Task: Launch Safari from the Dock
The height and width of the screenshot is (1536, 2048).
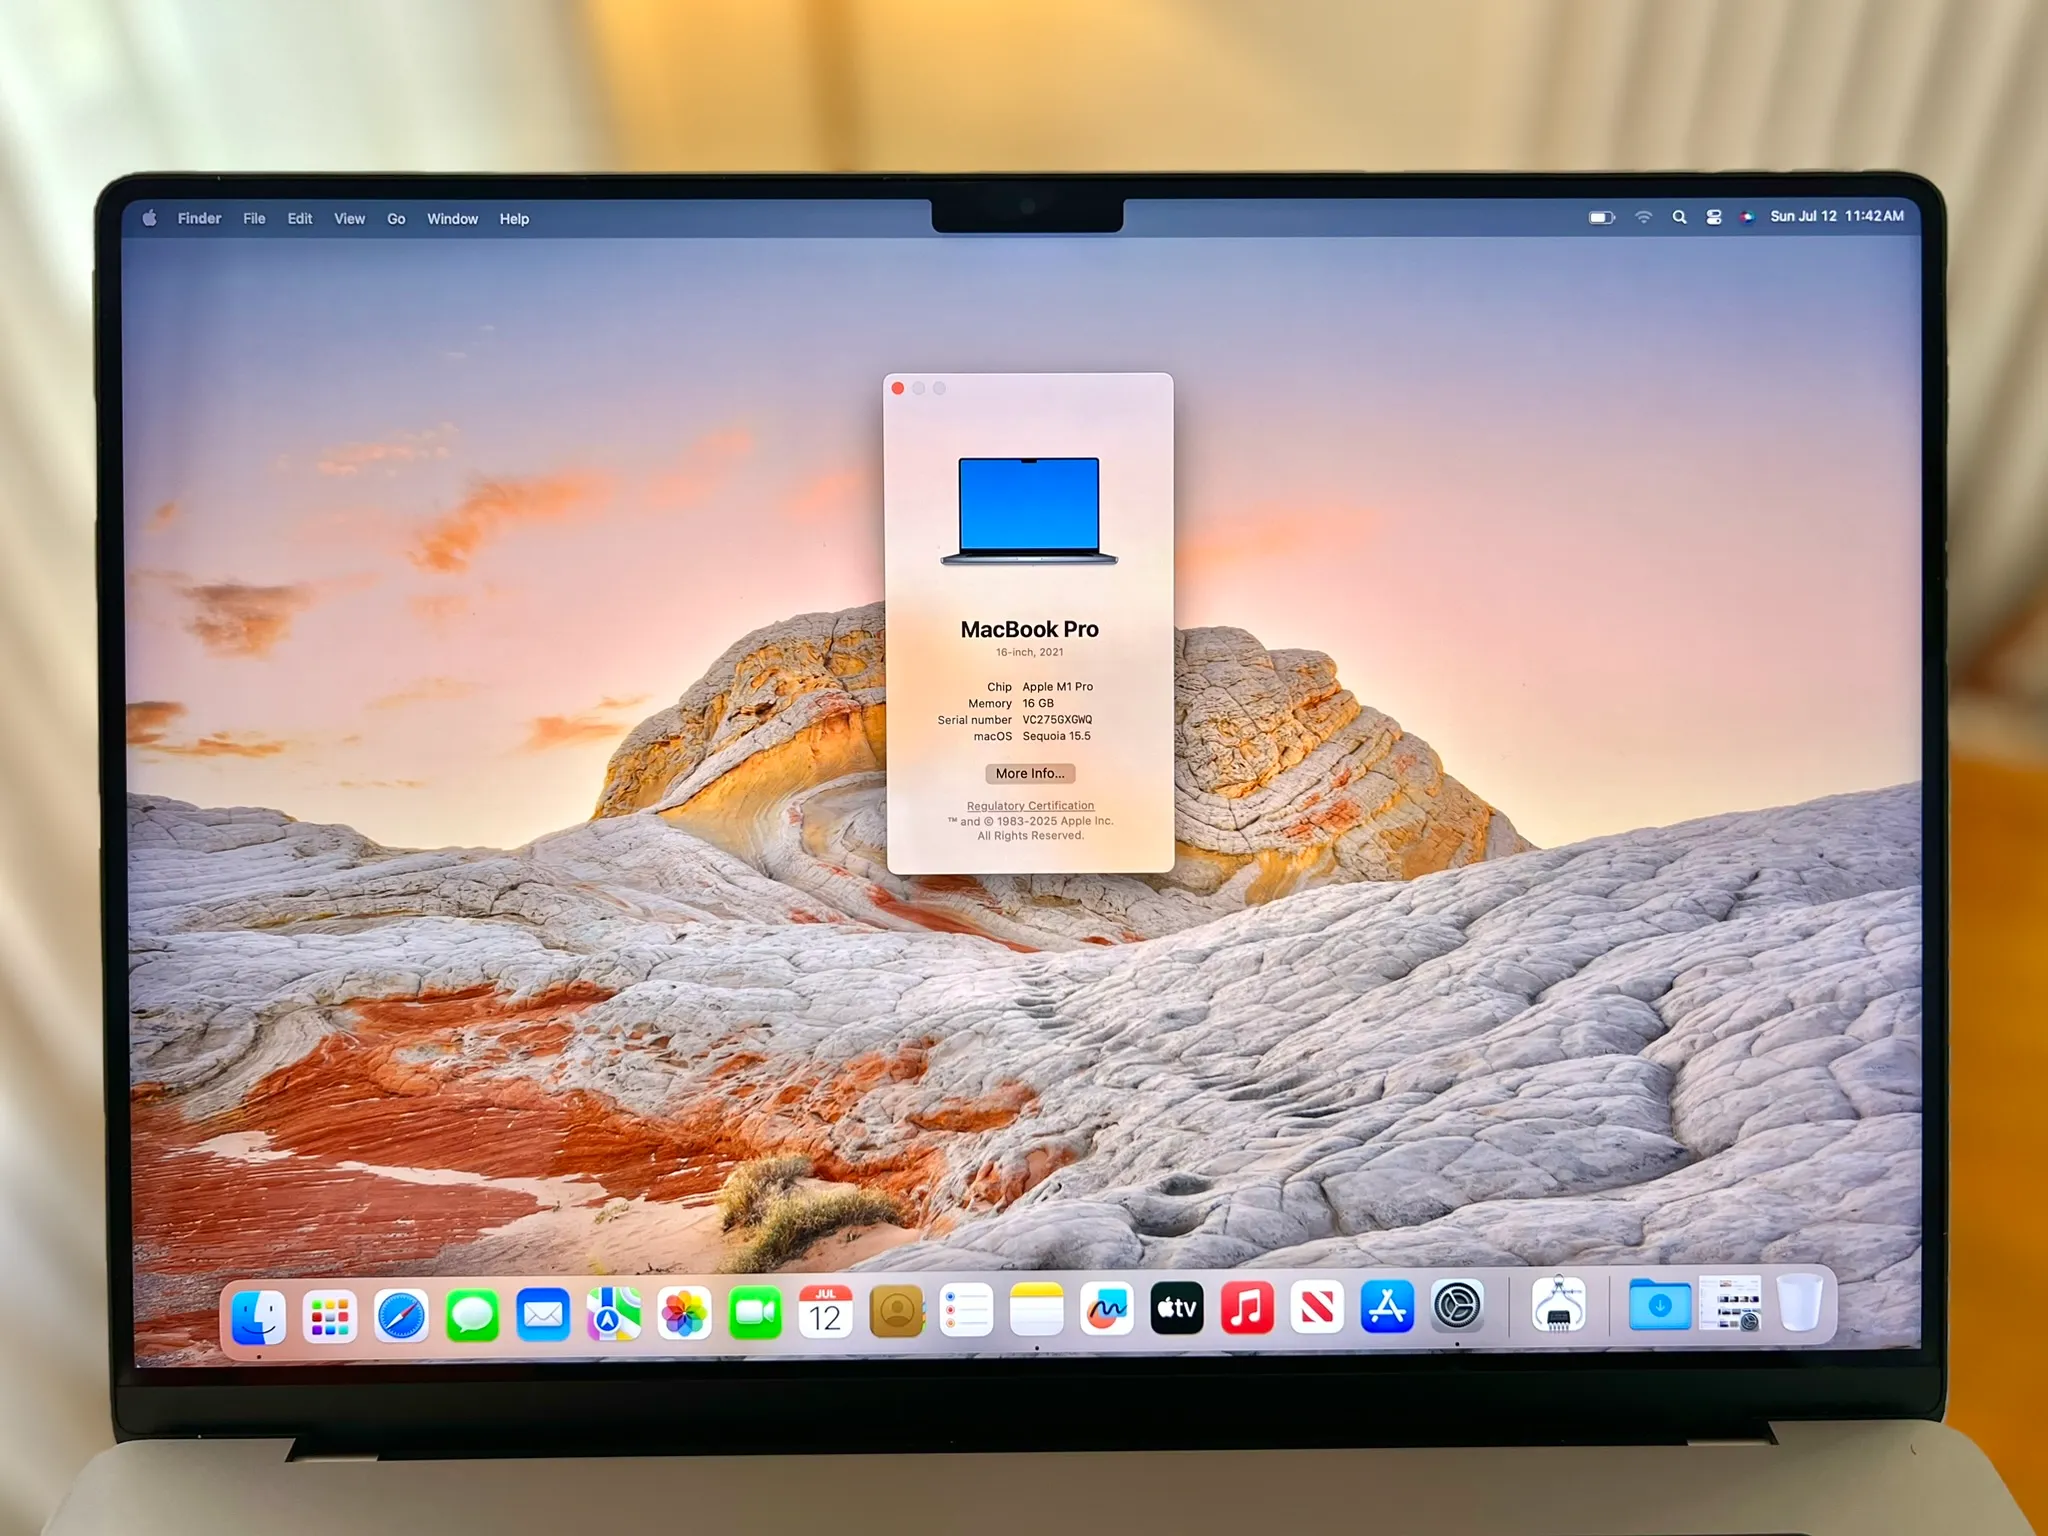Action: click(x=401, y=1316)
